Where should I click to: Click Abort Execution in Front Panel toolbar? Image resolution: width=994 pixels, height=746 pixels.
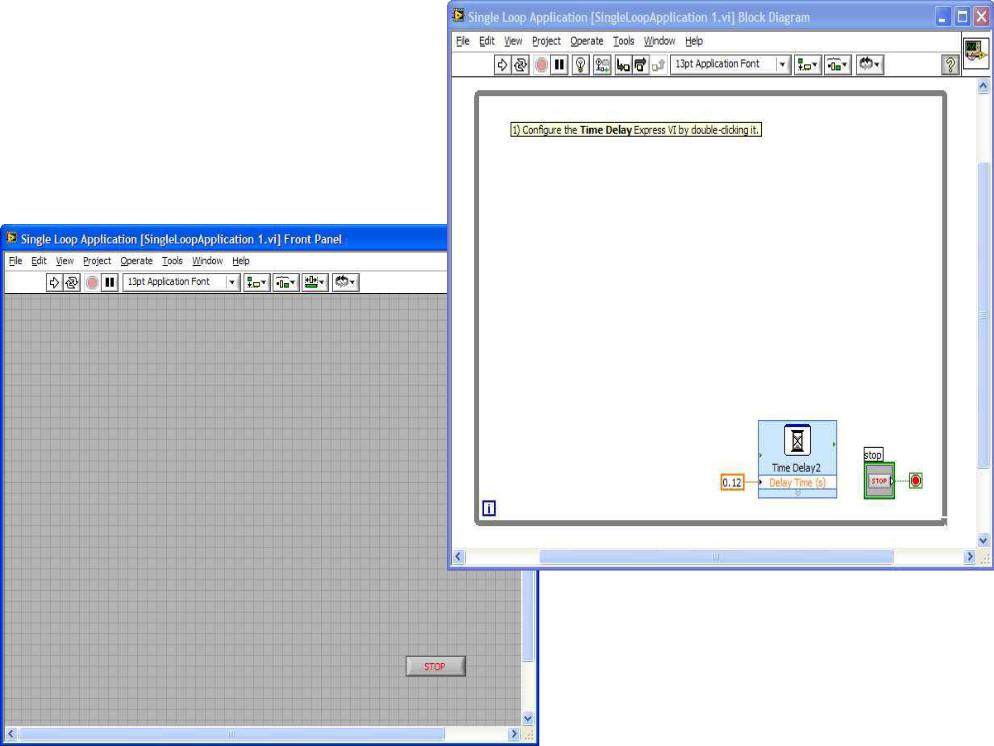92,282
